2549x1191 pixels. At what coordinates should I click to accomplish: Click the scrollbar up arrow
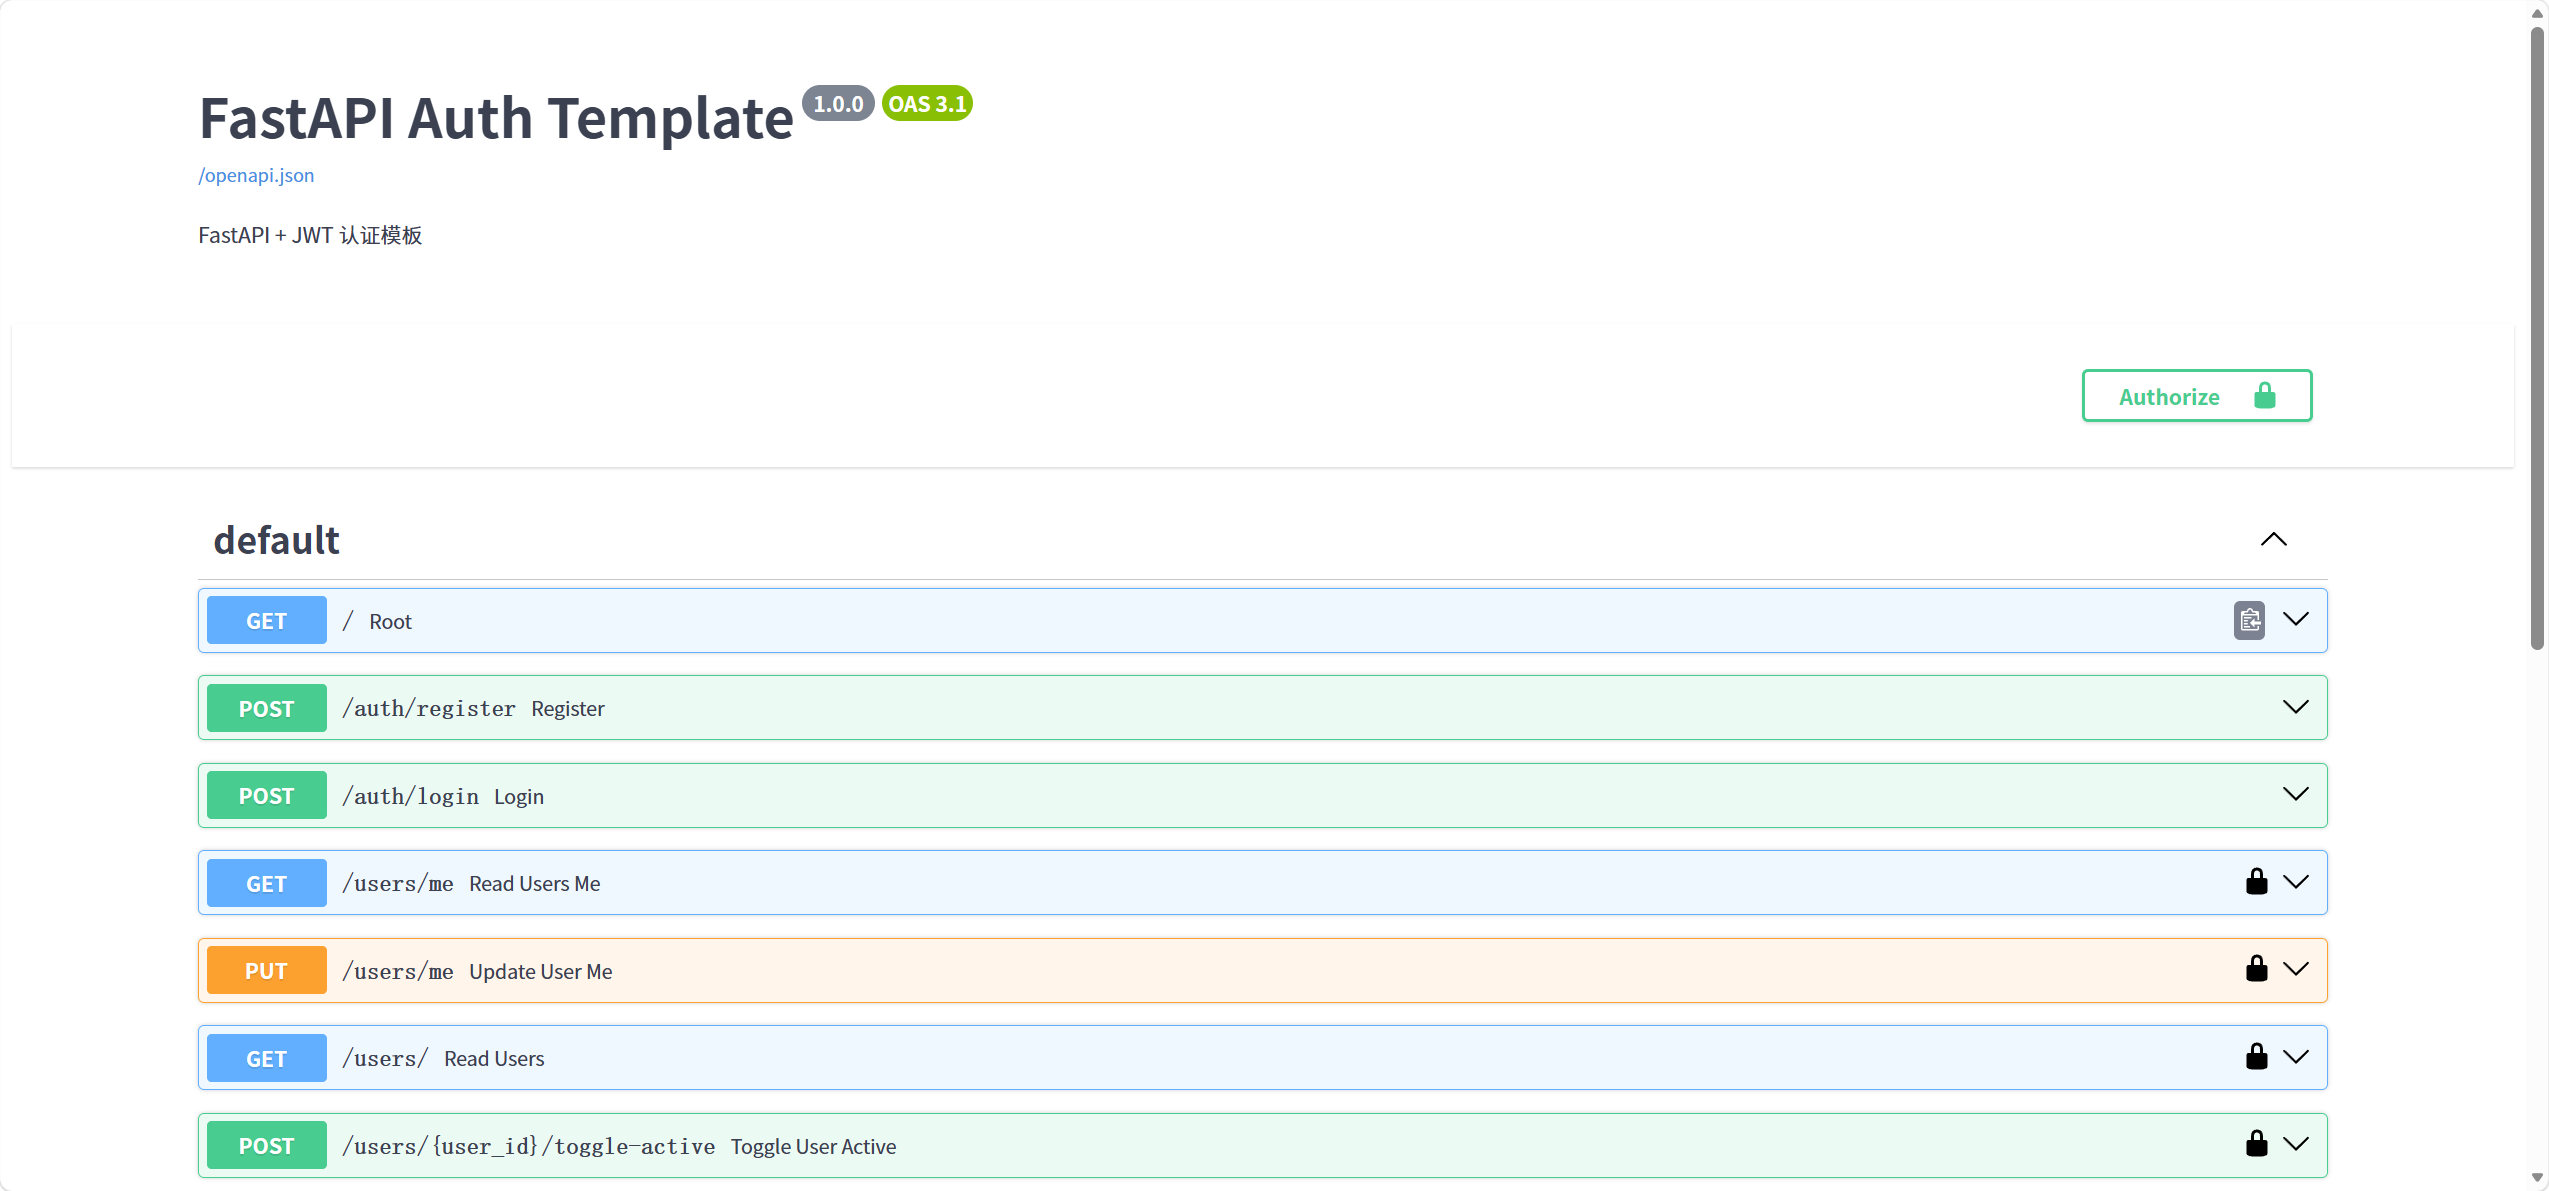pos(2537,13)
